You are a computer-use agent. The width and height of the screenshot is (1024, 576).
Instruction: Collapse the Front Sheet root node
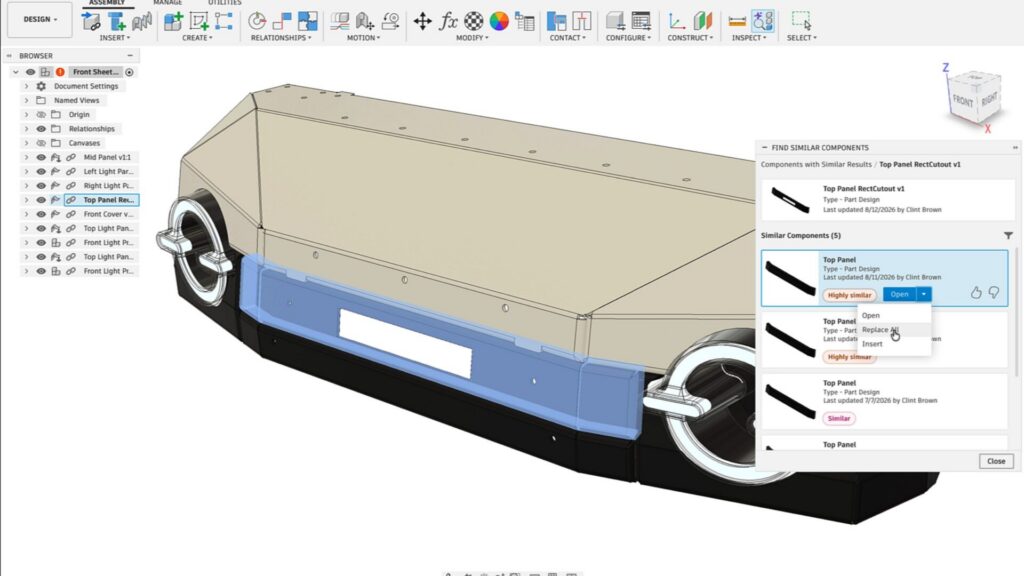click(16, 72)
